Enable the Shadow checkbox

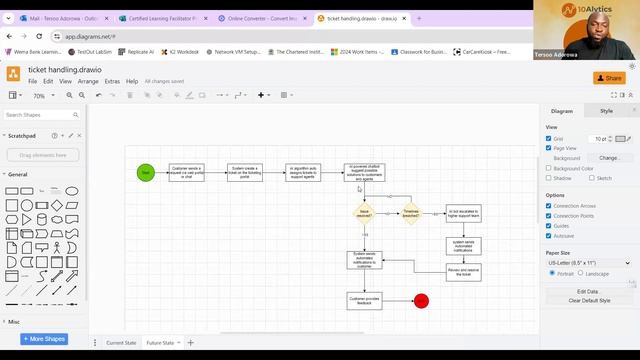click(x=549, y=178)
